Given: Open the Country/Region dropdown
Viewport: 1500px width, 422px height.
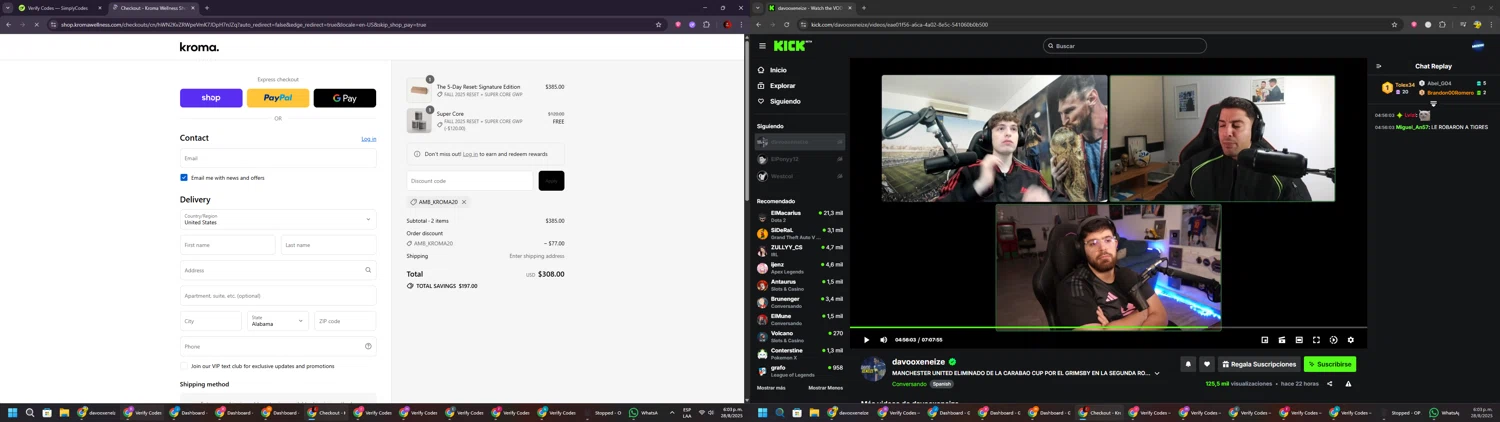Looking at the screenshot, I should pos(278,219).
